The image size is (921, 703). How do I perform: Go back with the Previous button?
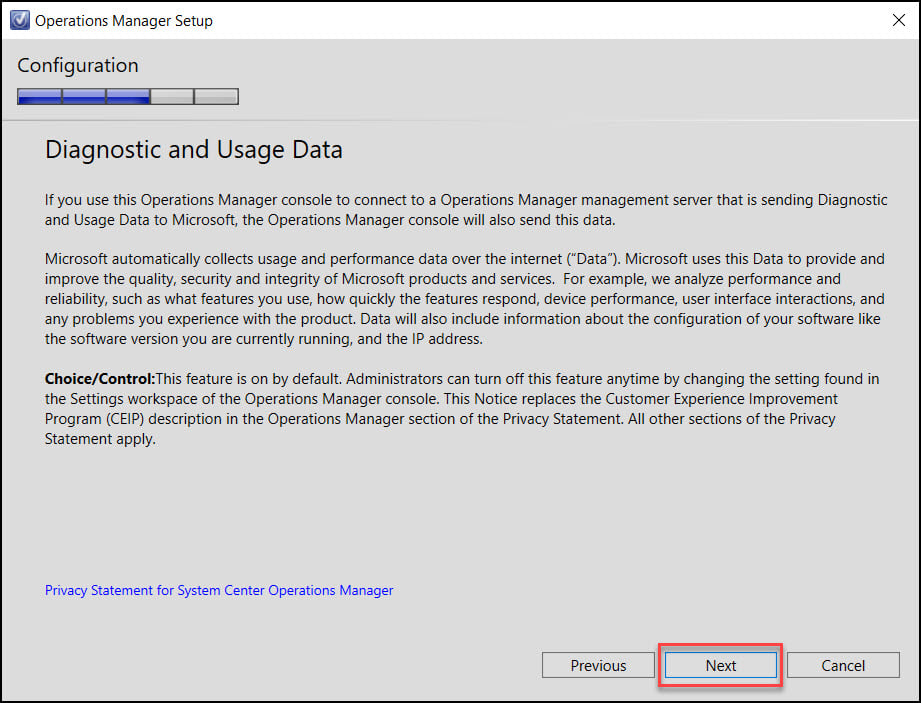(x=598, y=665)
